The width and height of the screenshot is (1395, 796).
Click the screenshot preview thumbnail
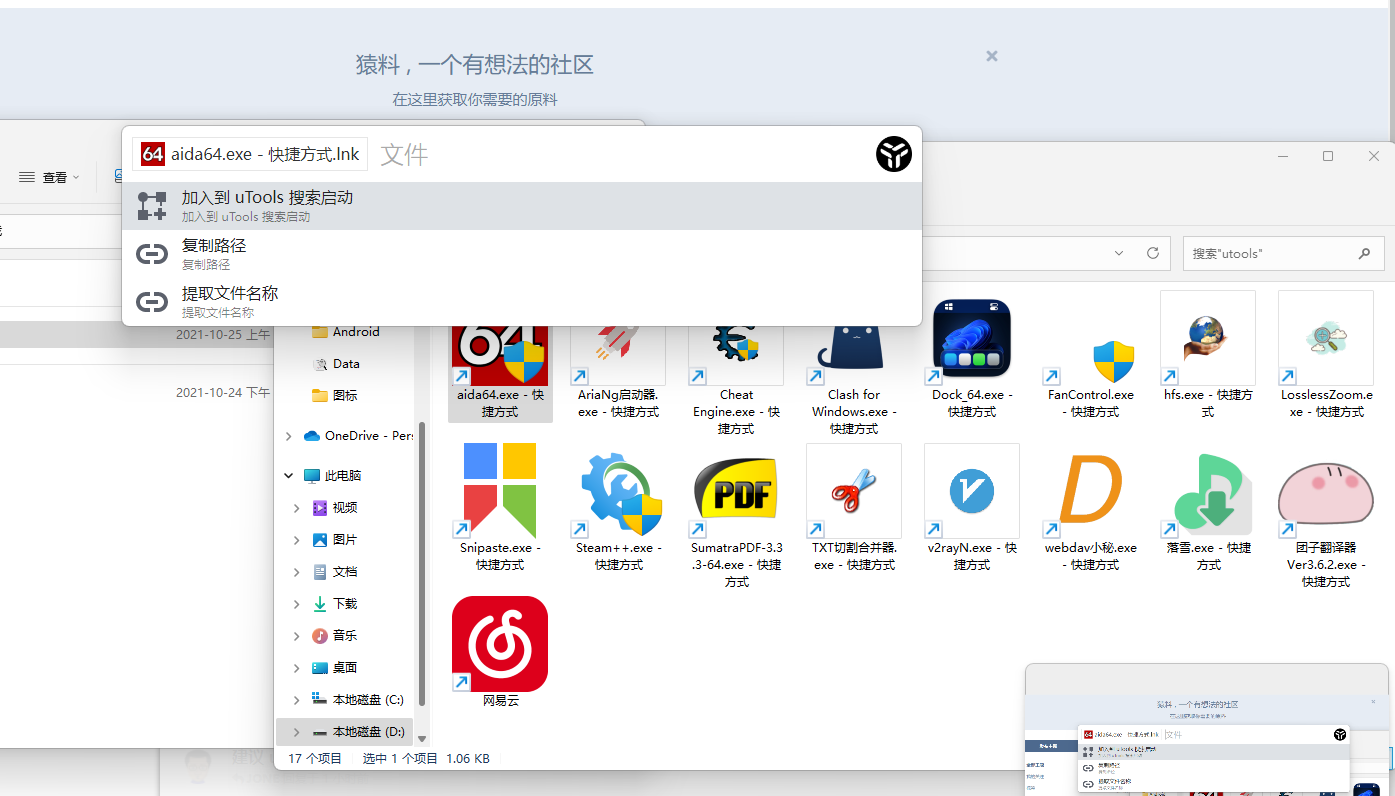[1208, 729]
